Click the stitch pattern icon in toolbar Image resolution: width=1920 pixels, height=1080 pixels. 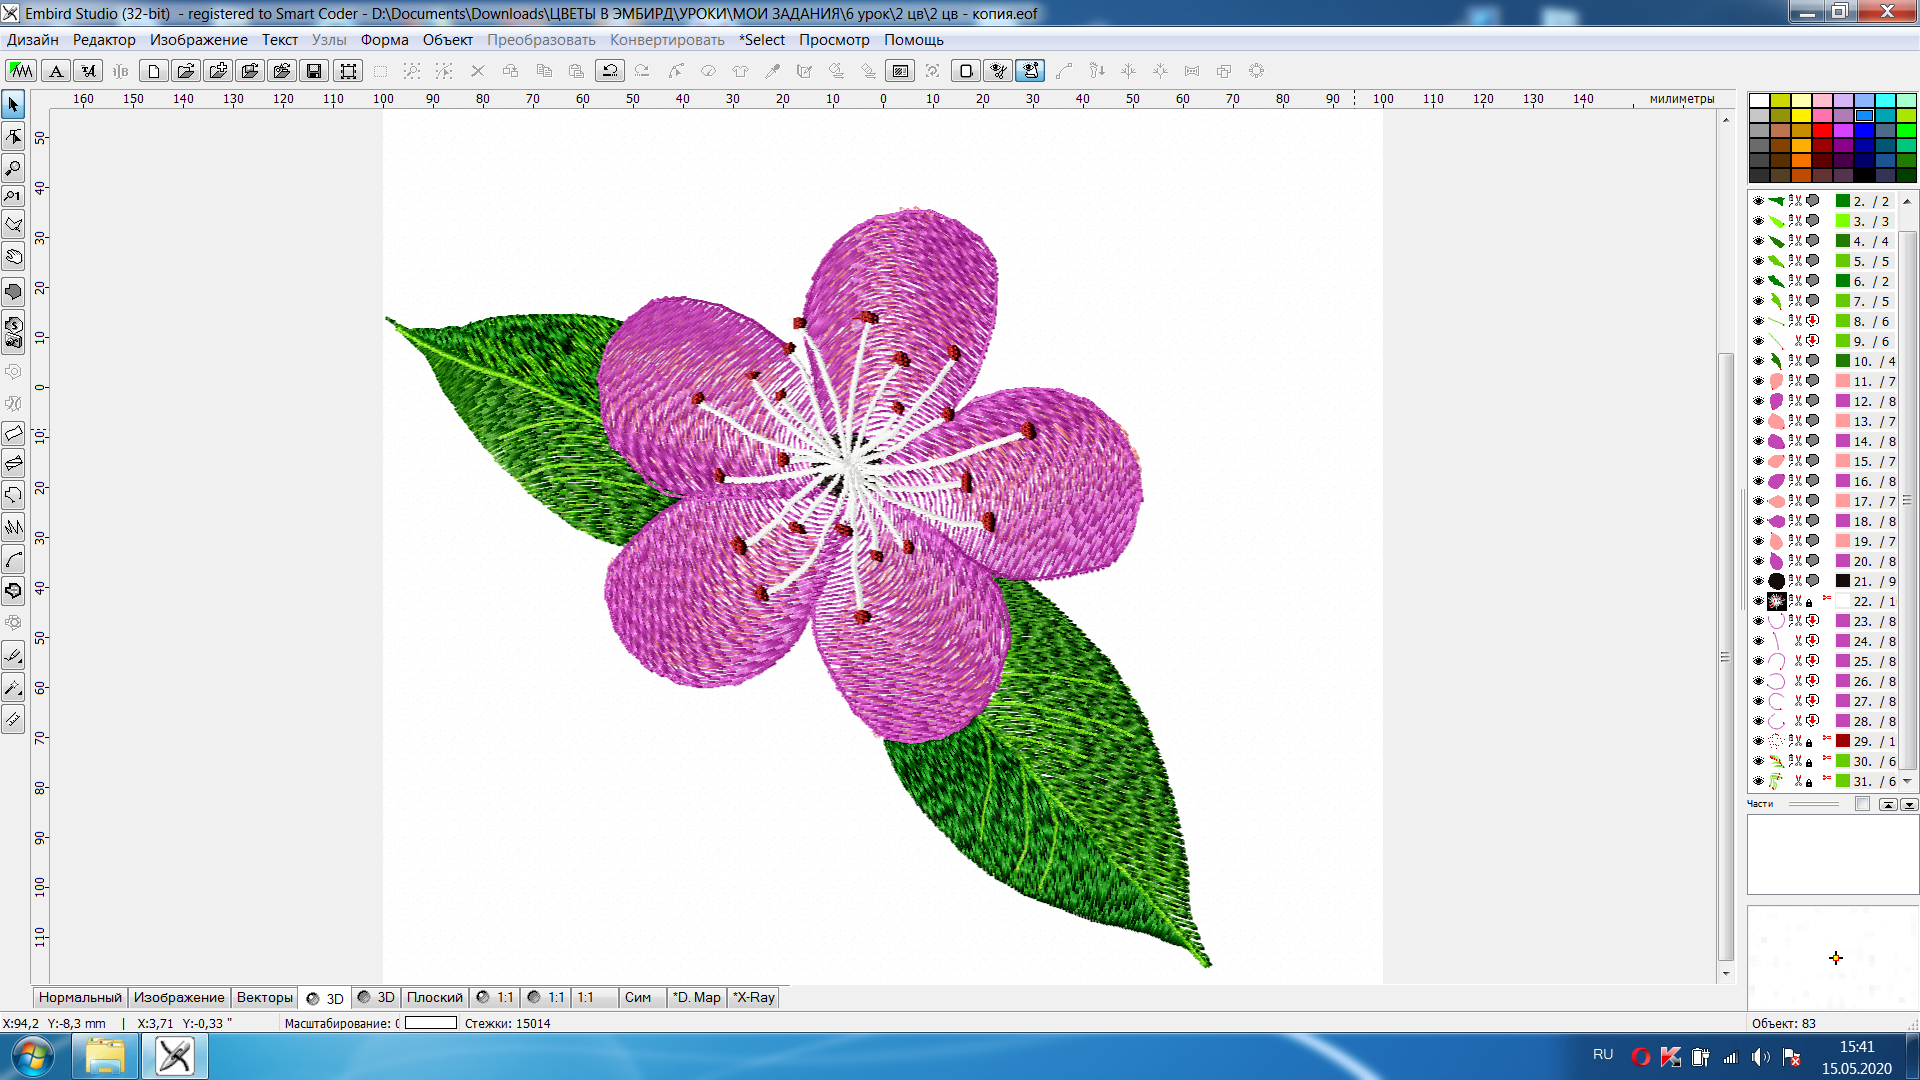[x=20, y=71]
